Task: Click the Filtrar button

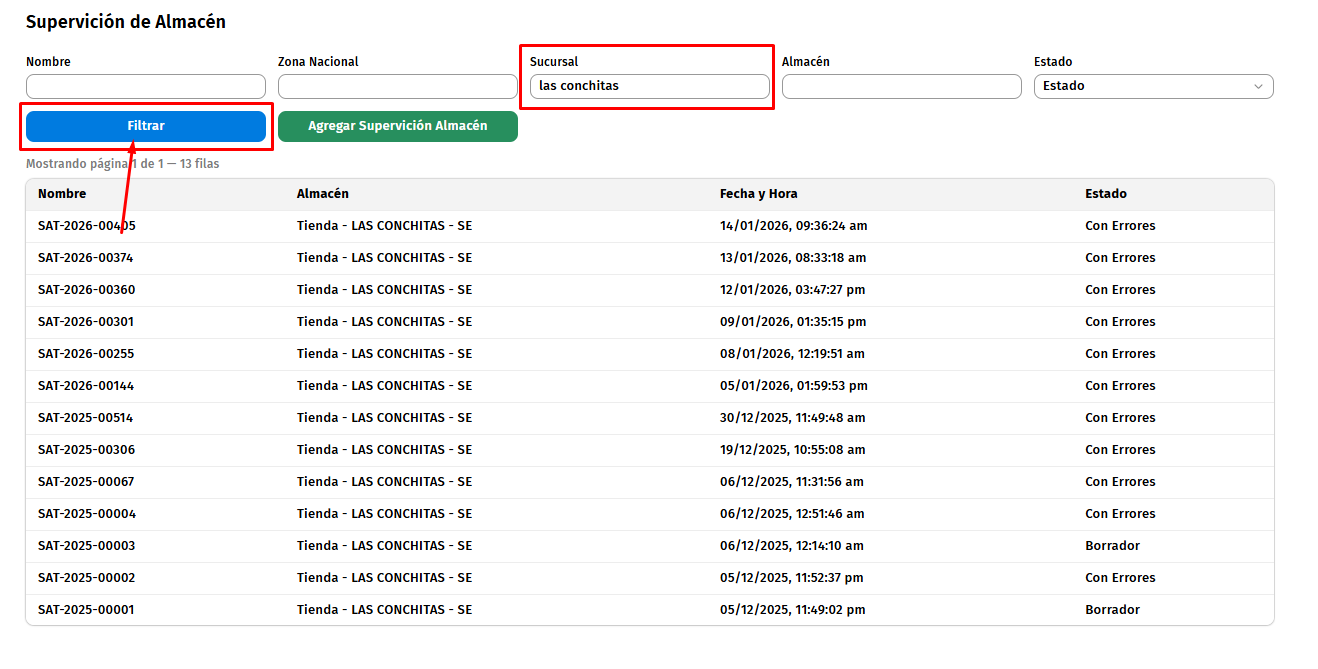Action: [146, 126]
